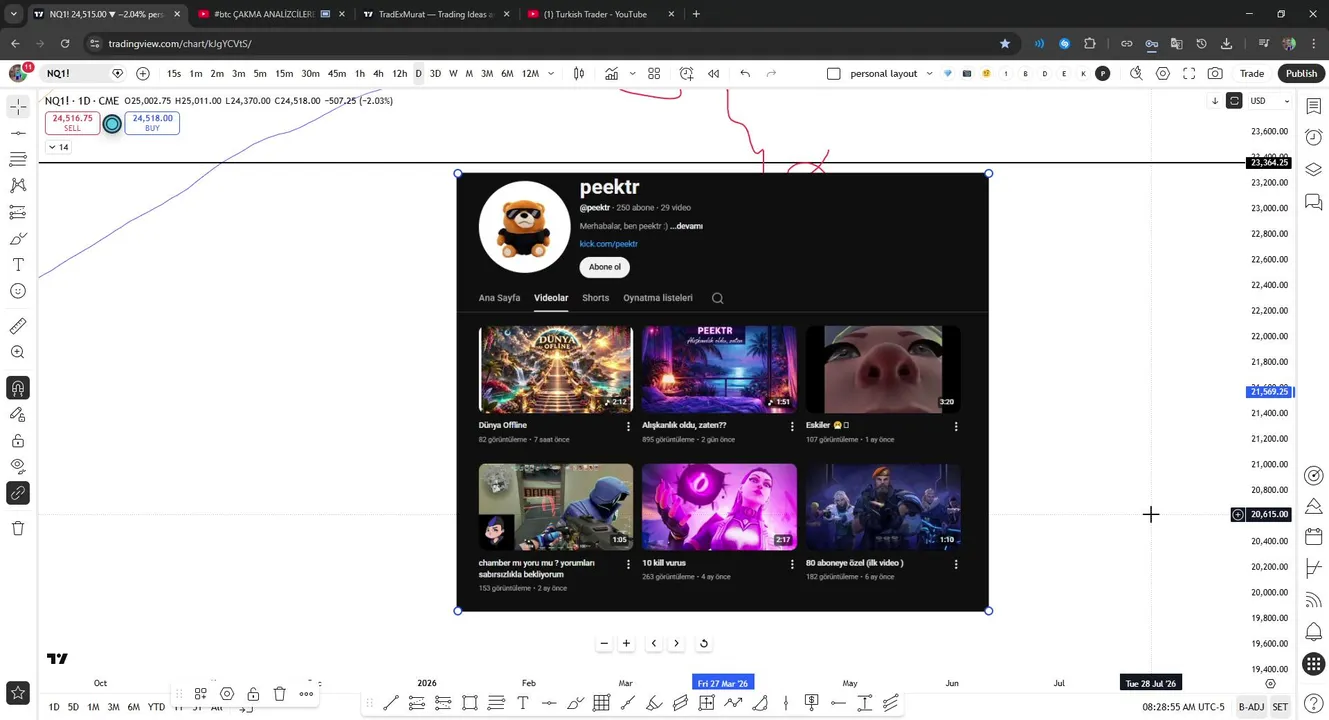
Task: Open the Indicator templates grid icon
Action: (x=654, y=73)
